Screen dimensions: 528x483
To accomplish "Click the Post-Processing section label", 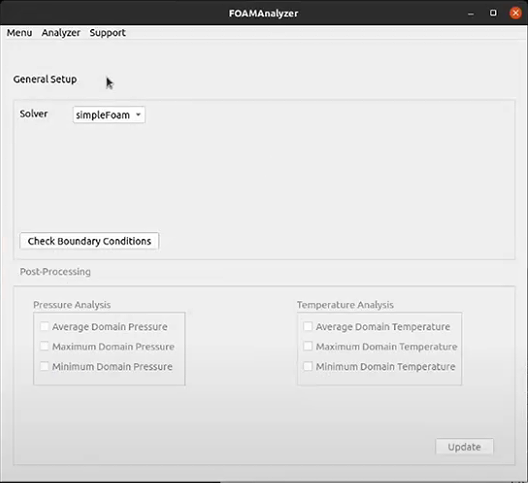I will (x=55, y=271).
